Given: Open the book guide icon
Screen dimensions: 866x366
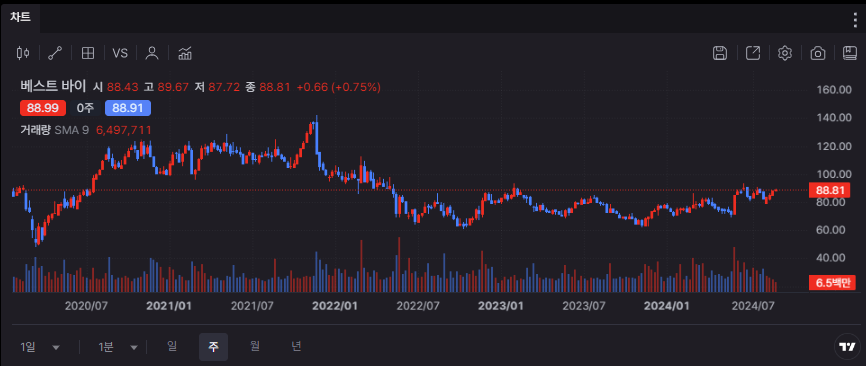Looking at the screenshot, I should click(x=849, y=53).
